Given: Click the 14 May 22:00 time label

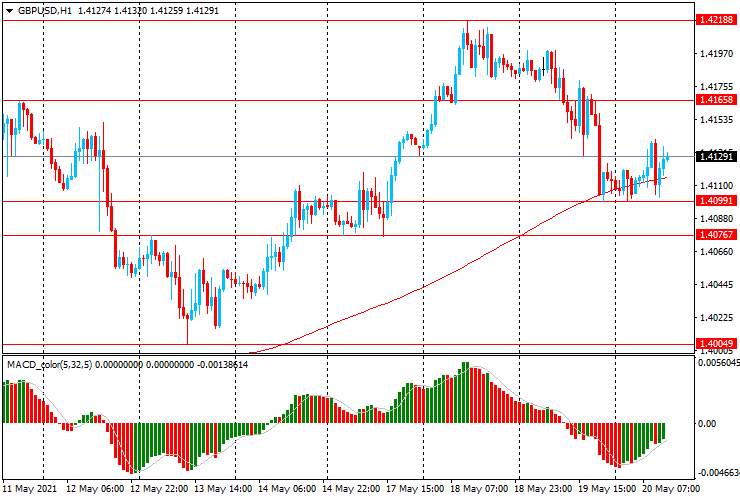Looking at the screenshot, I should [x=351, y=489].
